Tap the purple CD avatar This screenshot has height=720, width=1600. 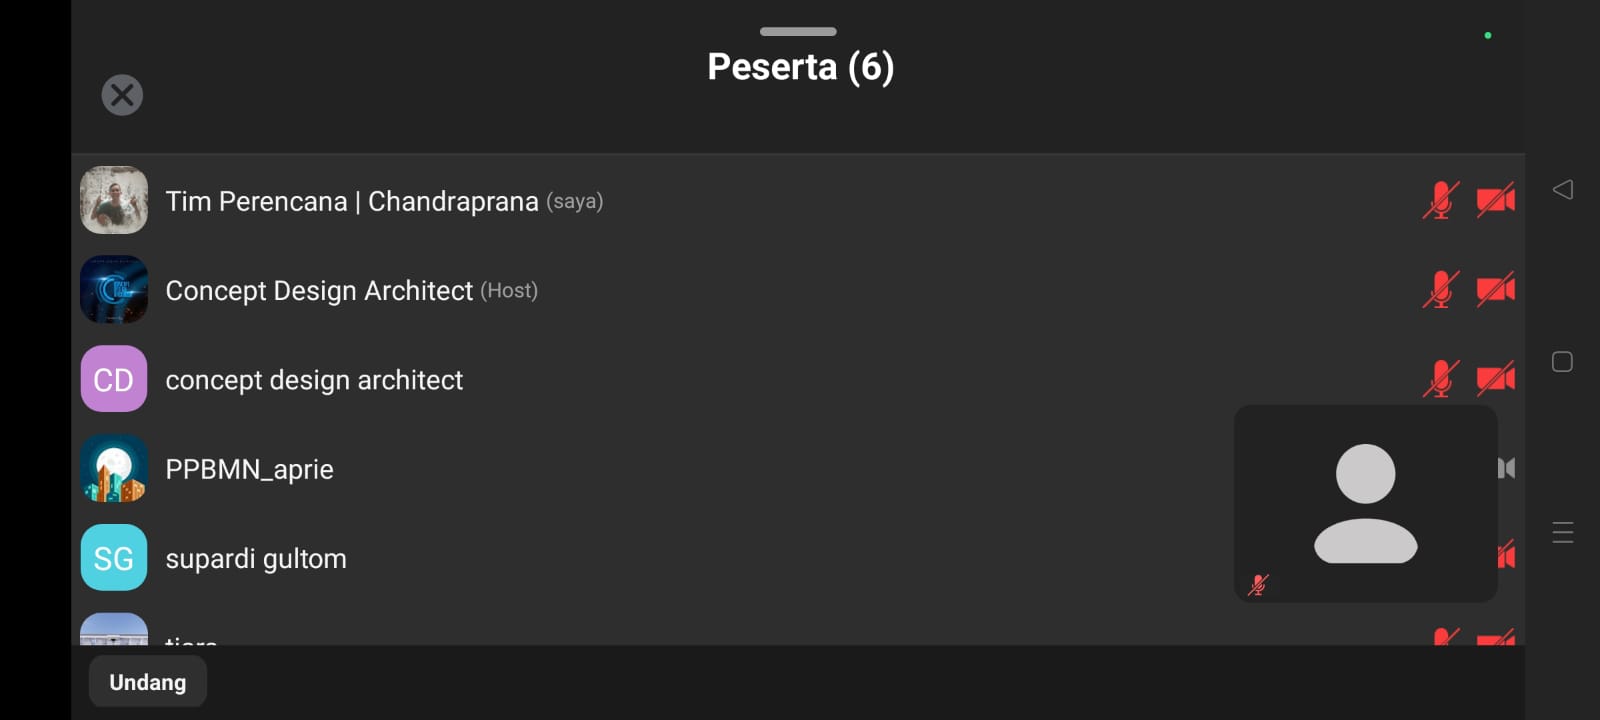[x=114, y=379]
